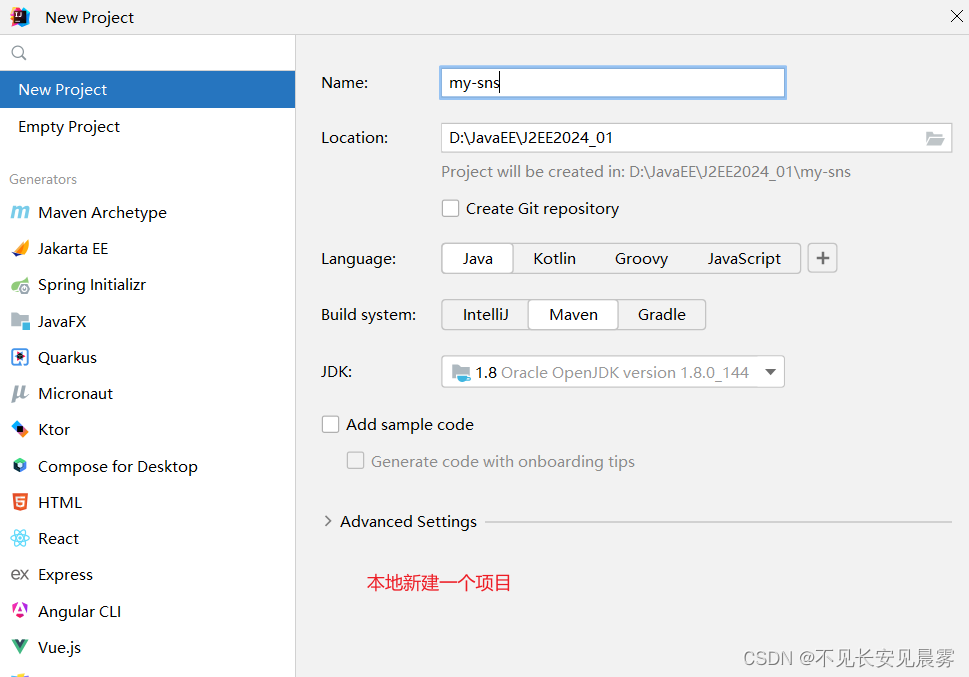This screenshot has height=677, width=969.
Task: Select the Jakarta EE generator
Action: pyautogui.click(x=73, y=249)
